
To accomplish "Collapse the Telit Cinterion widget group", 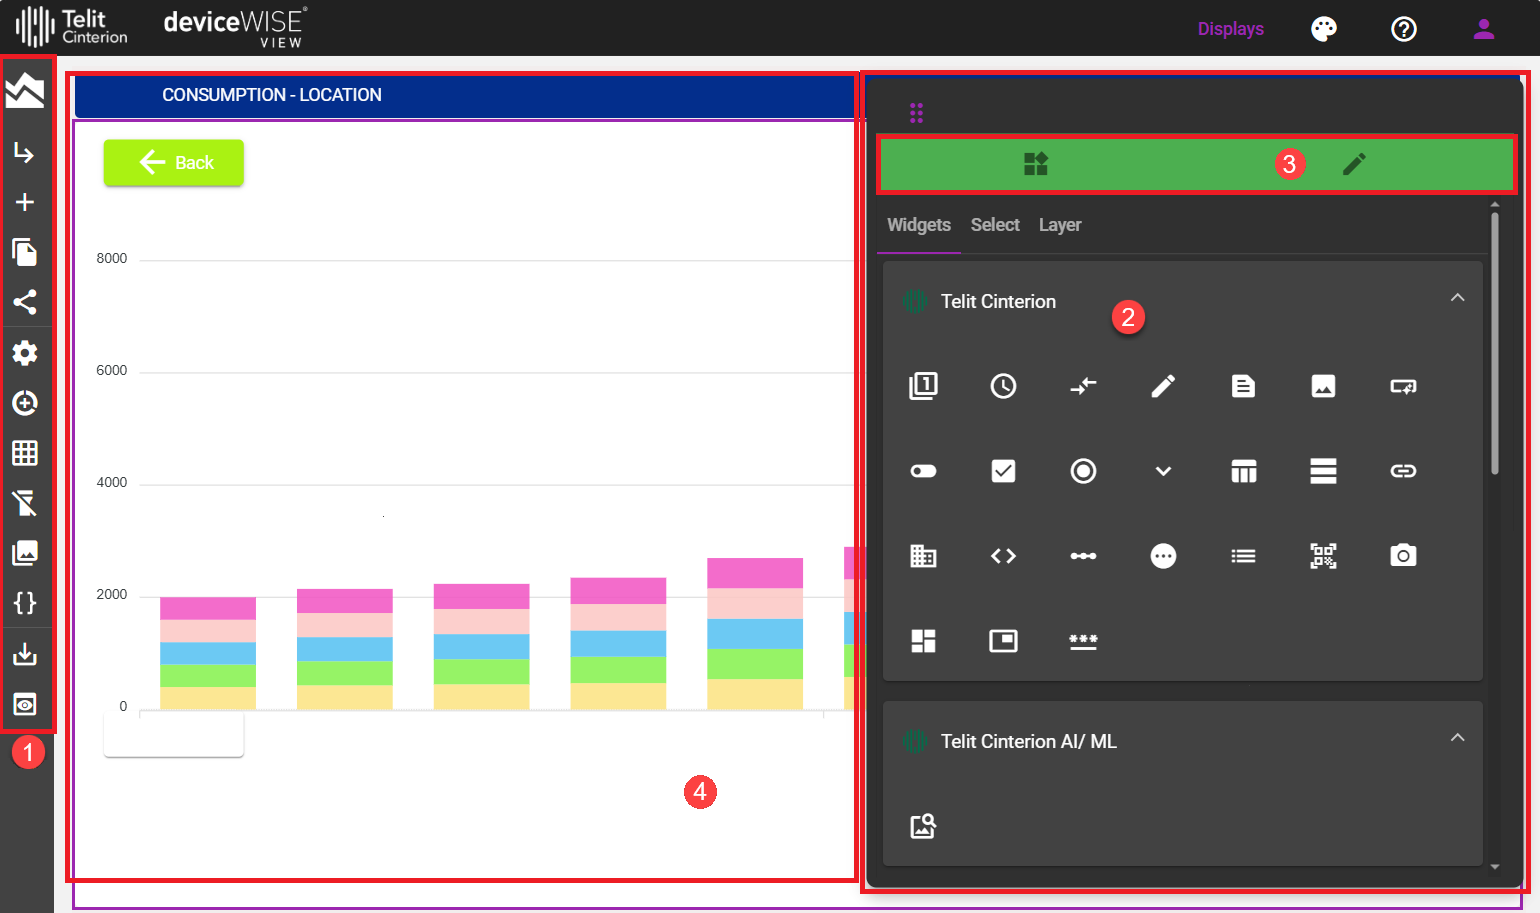I will (x=1457, y=298).
